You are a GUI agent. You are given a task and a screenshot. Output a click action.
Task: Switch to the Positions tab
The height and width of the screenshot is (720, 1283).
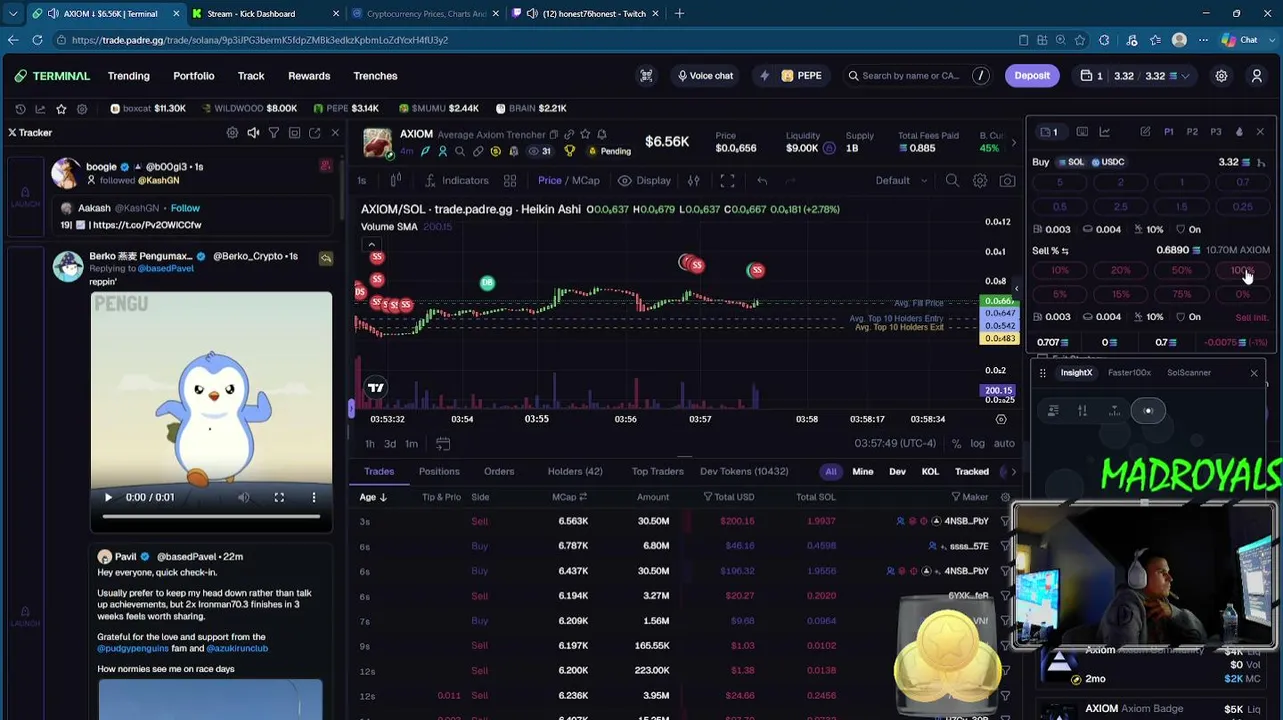tap(439, 472)
